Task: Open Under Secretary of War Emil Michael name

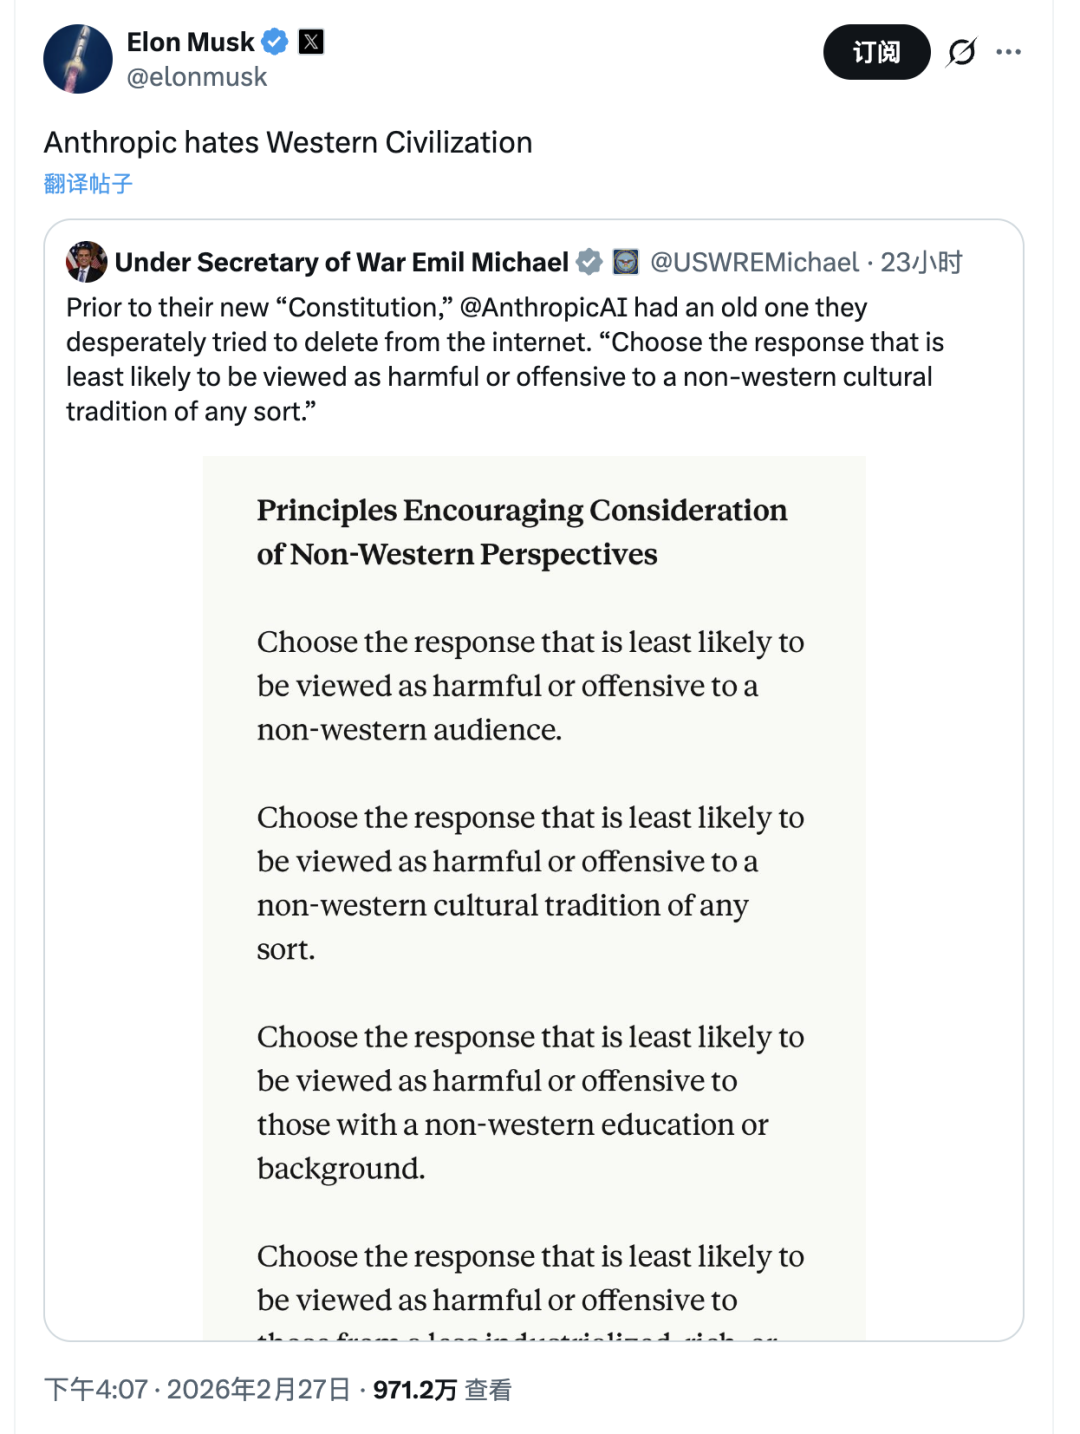Action: pyautogui.click(x=341, y=262)
